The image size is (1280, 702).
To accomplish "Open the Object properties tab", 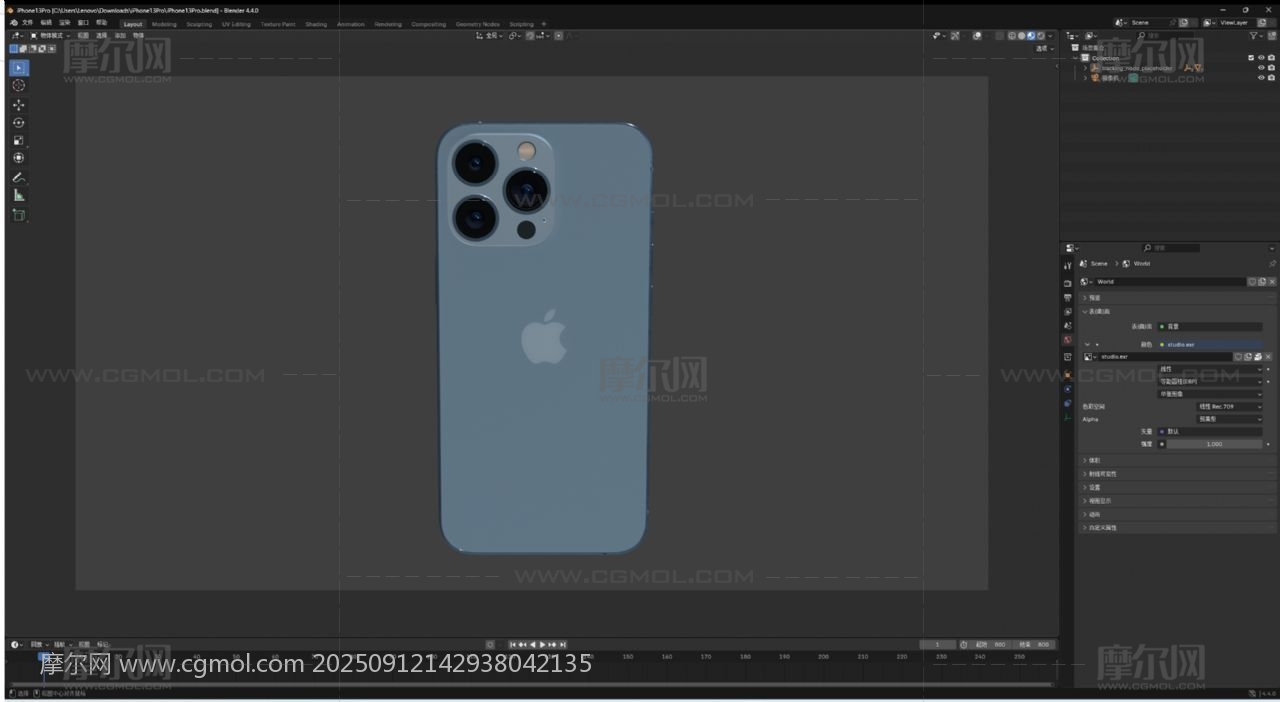I will (x=1068, y=375).
